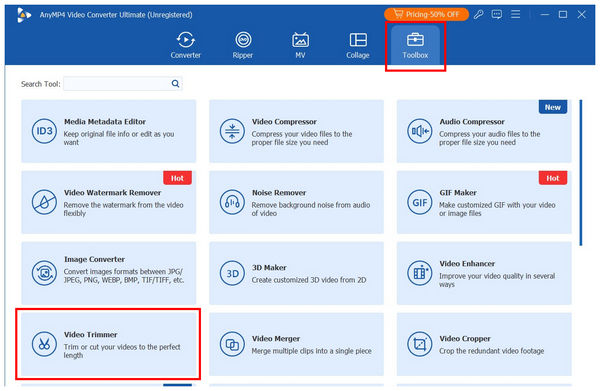
Task: Open Noise Remover title text
Action: click(x=279, y=192)
